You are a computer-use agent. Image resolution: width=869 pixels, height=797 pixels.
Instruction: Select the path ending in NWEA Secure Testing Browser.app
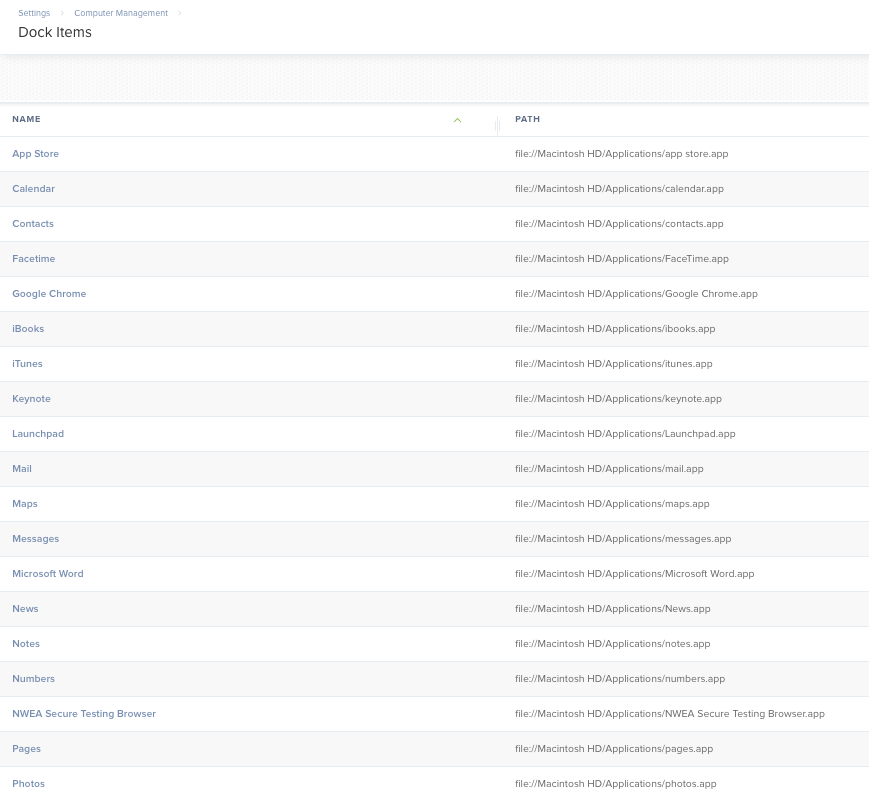click(x=669, y=714)
